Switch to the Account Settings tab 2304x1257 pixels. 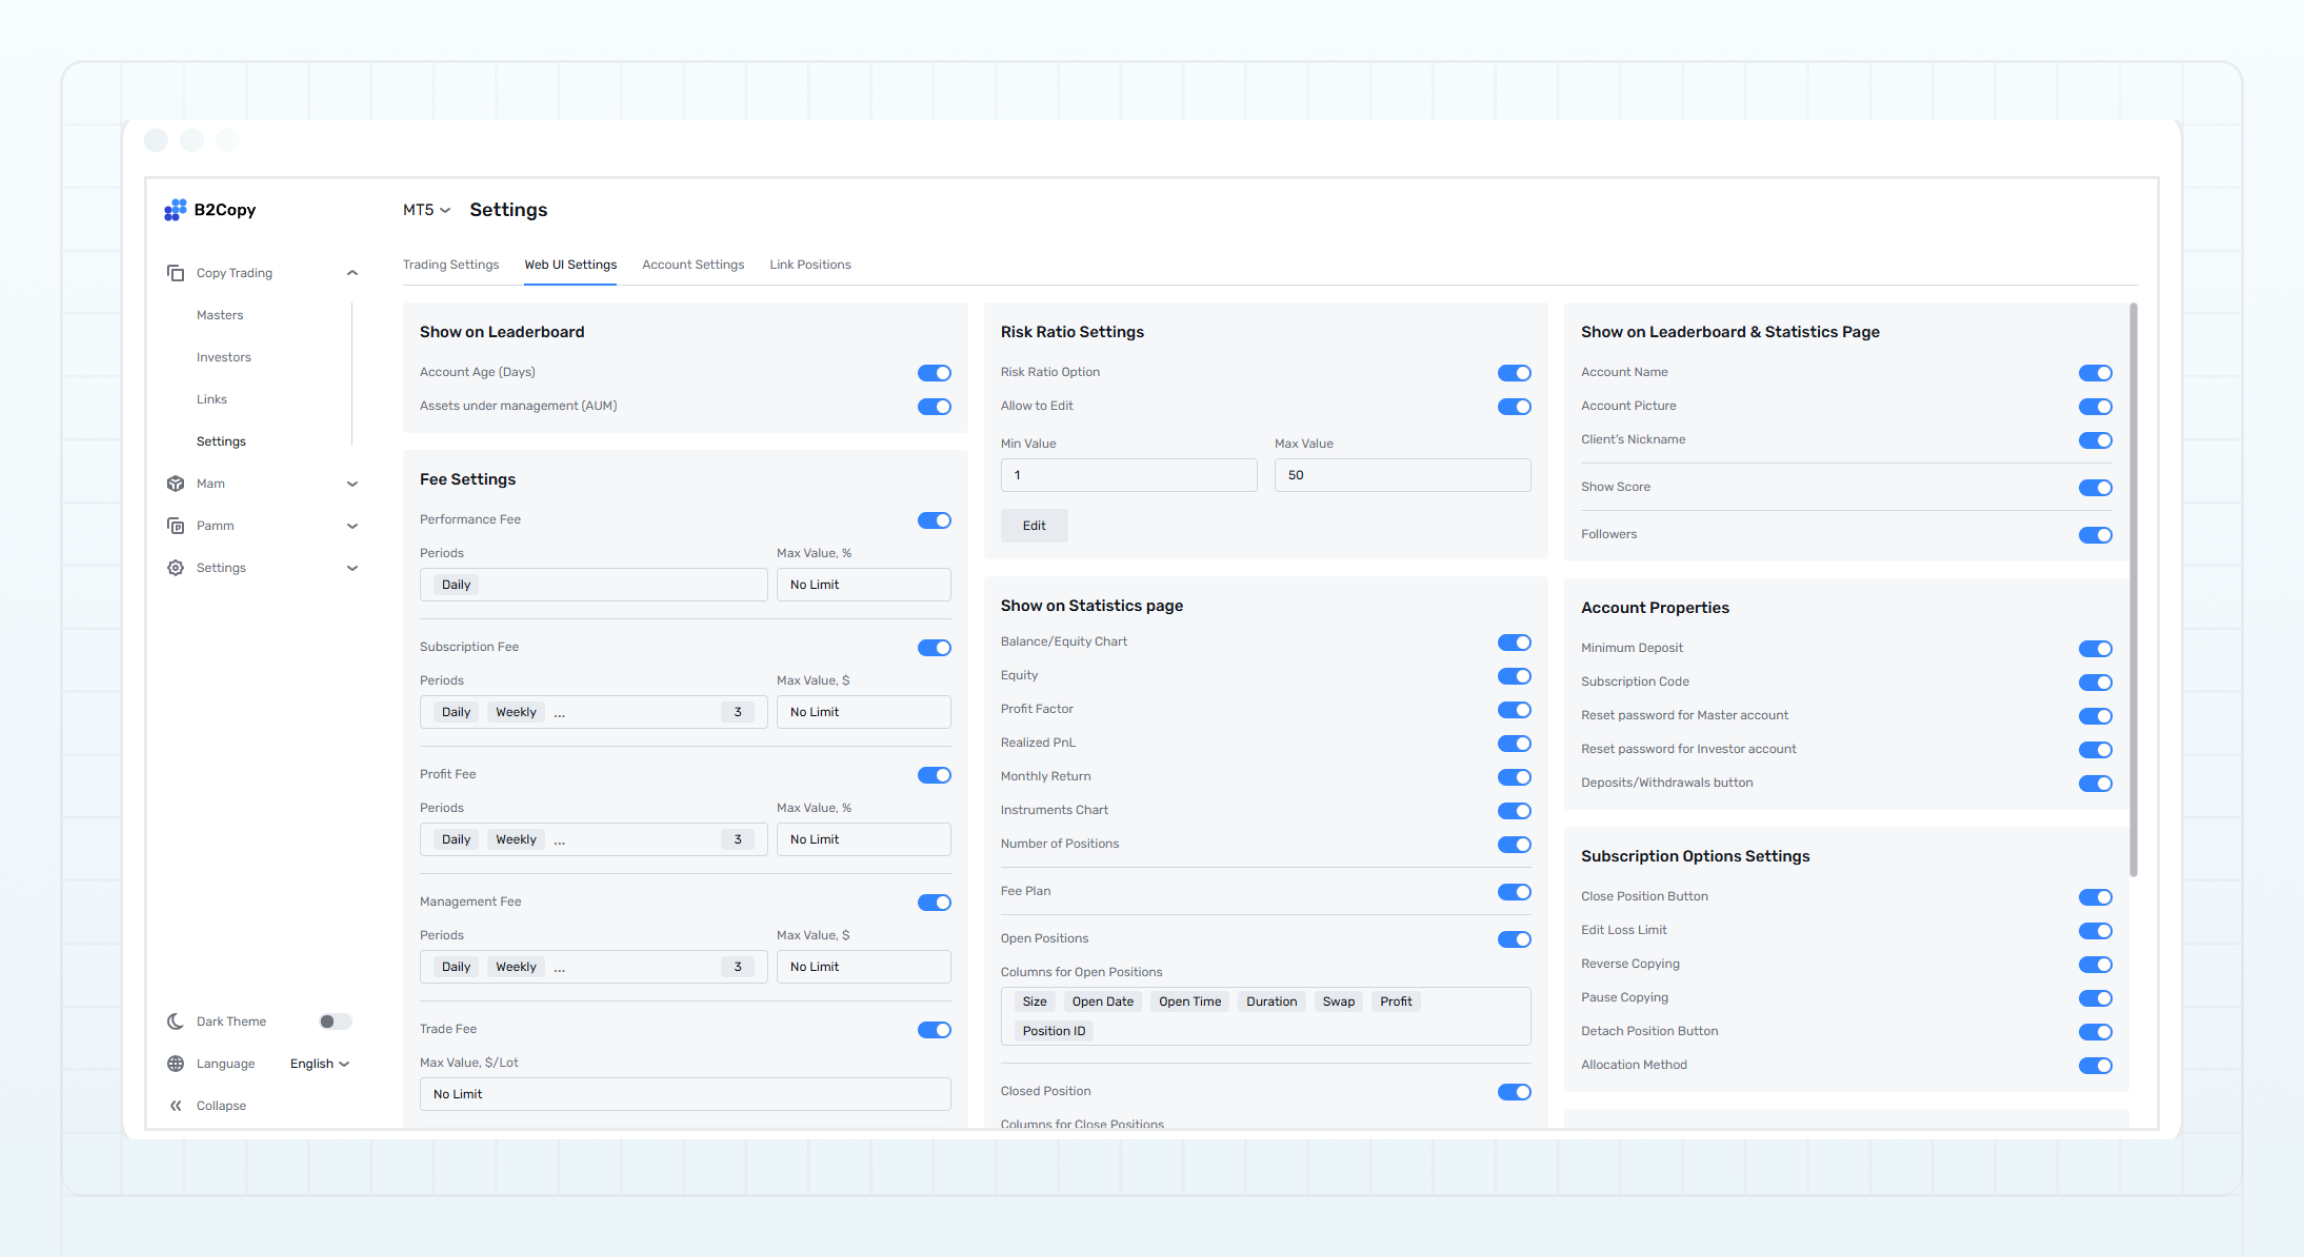coord(693,264)
